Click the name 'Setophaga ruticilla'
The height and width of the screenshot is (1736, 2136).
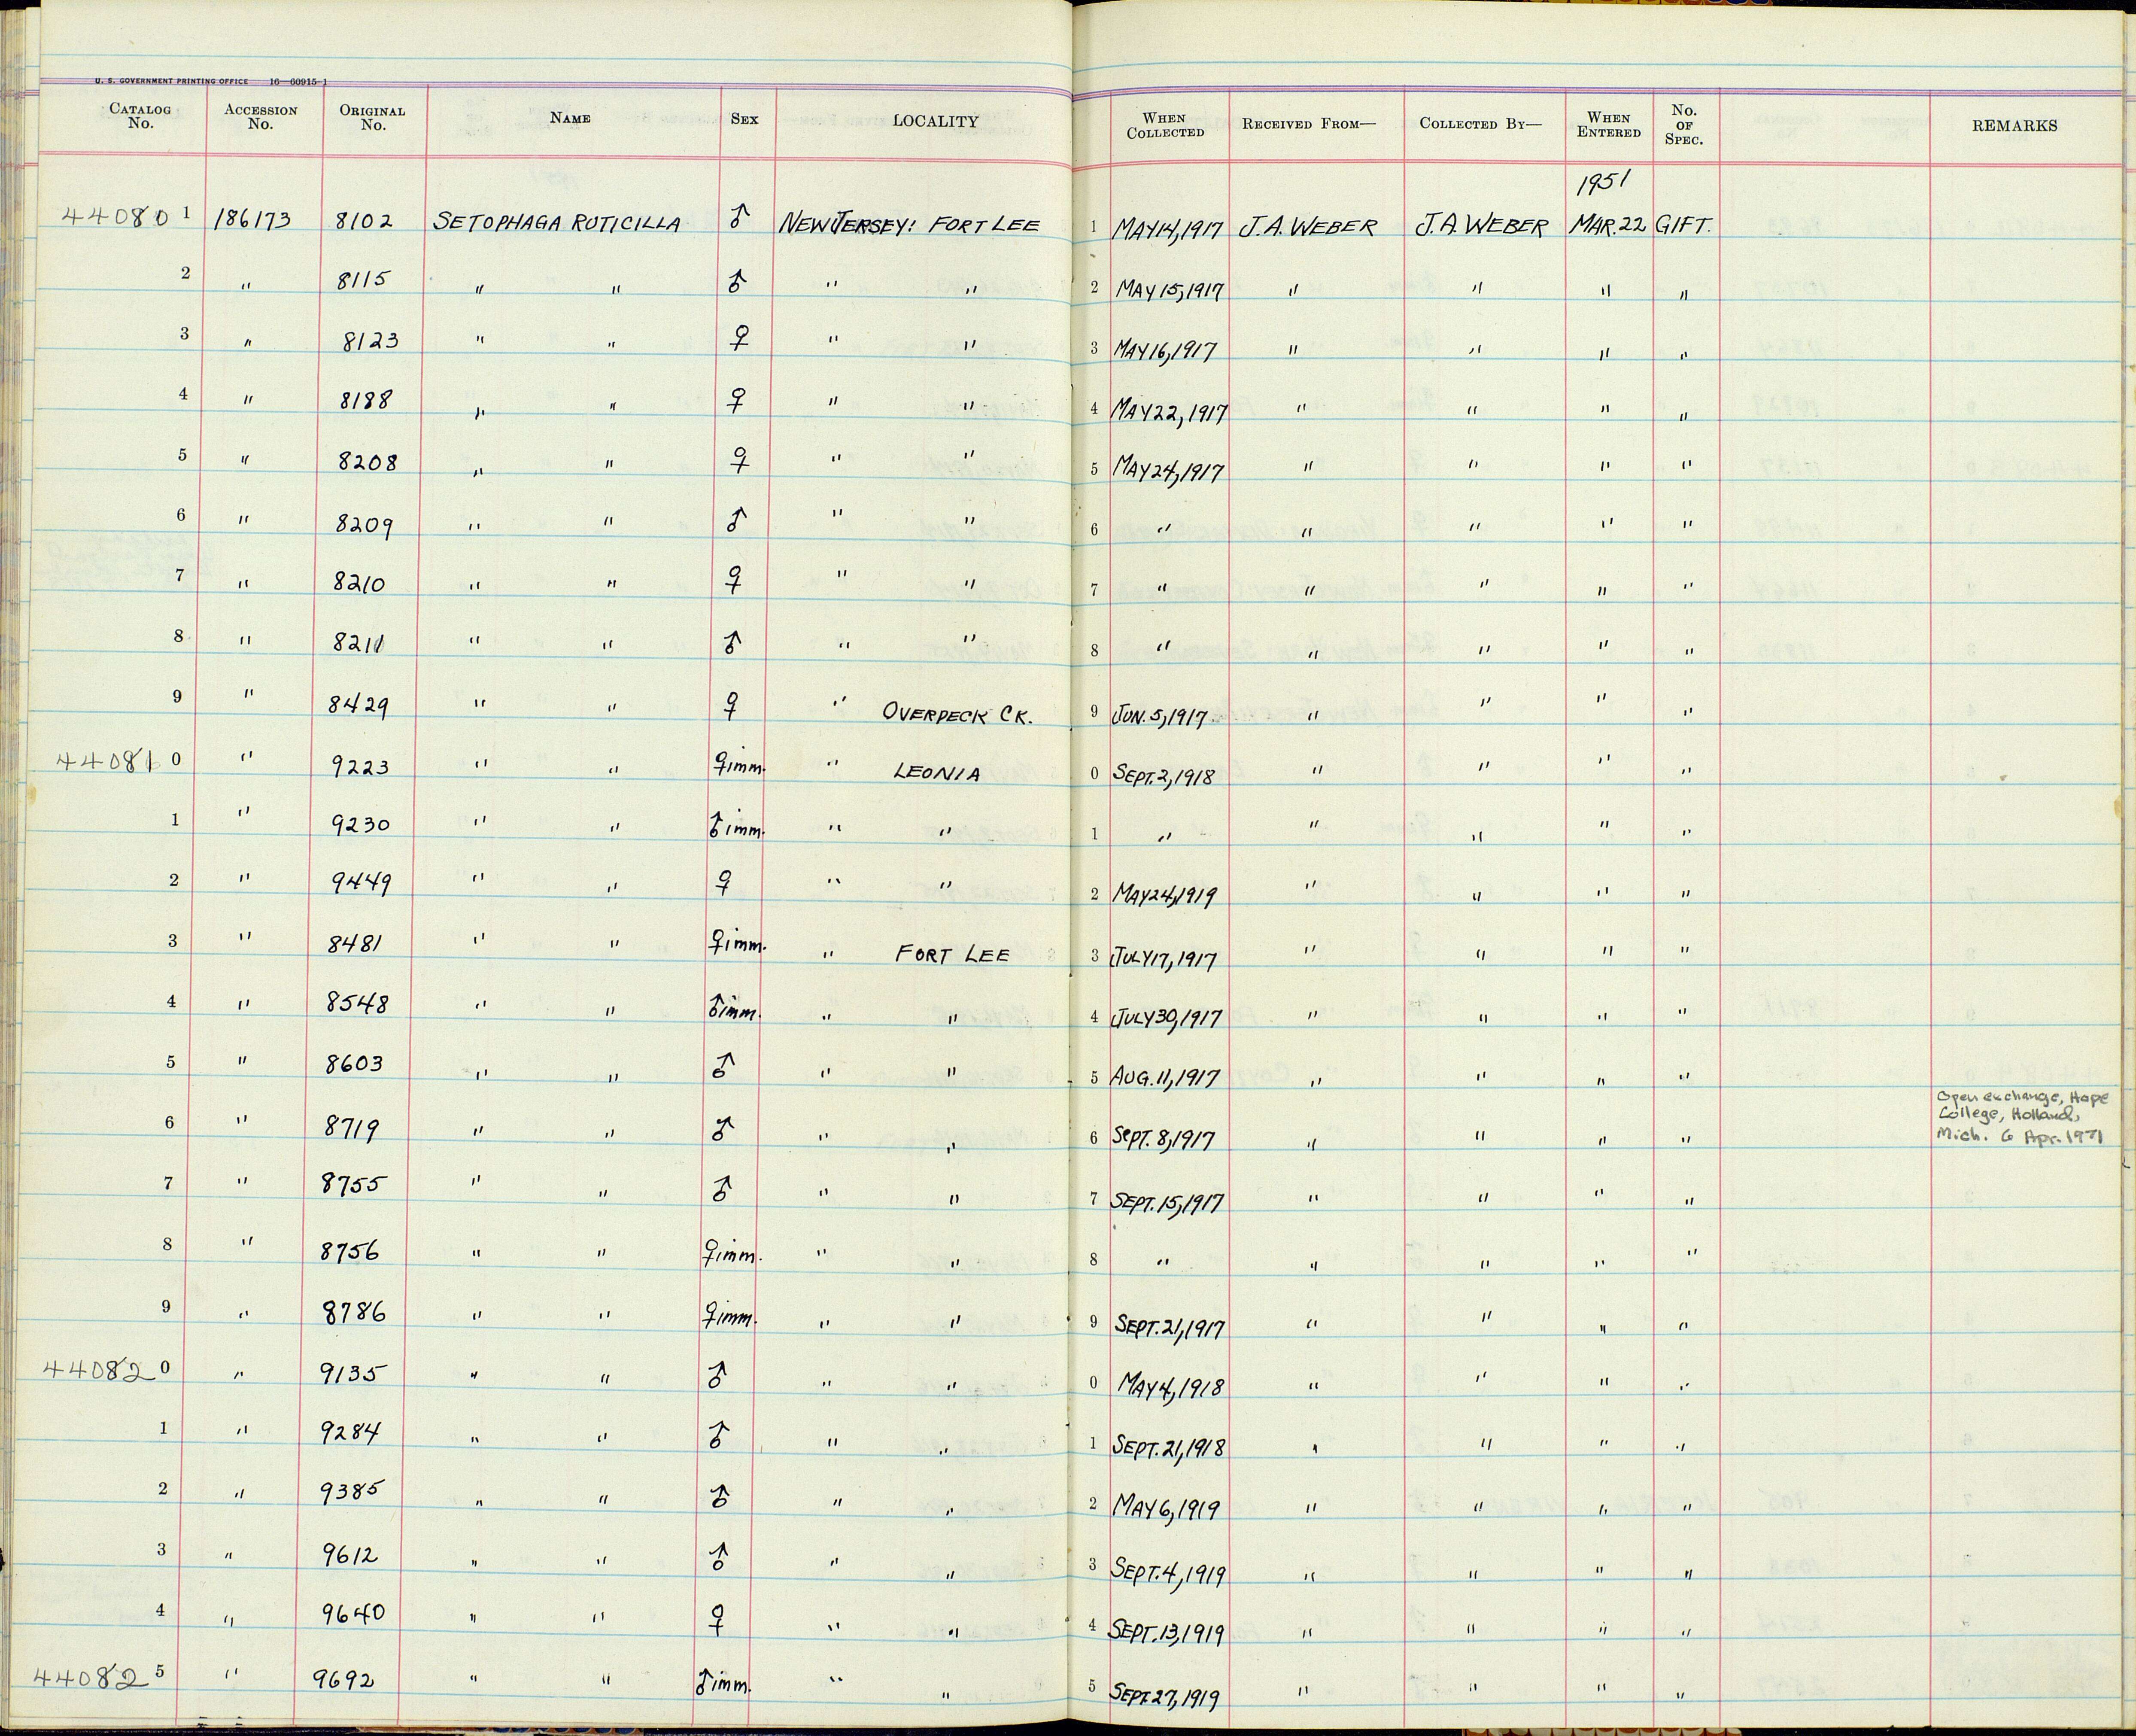(556, 222)
